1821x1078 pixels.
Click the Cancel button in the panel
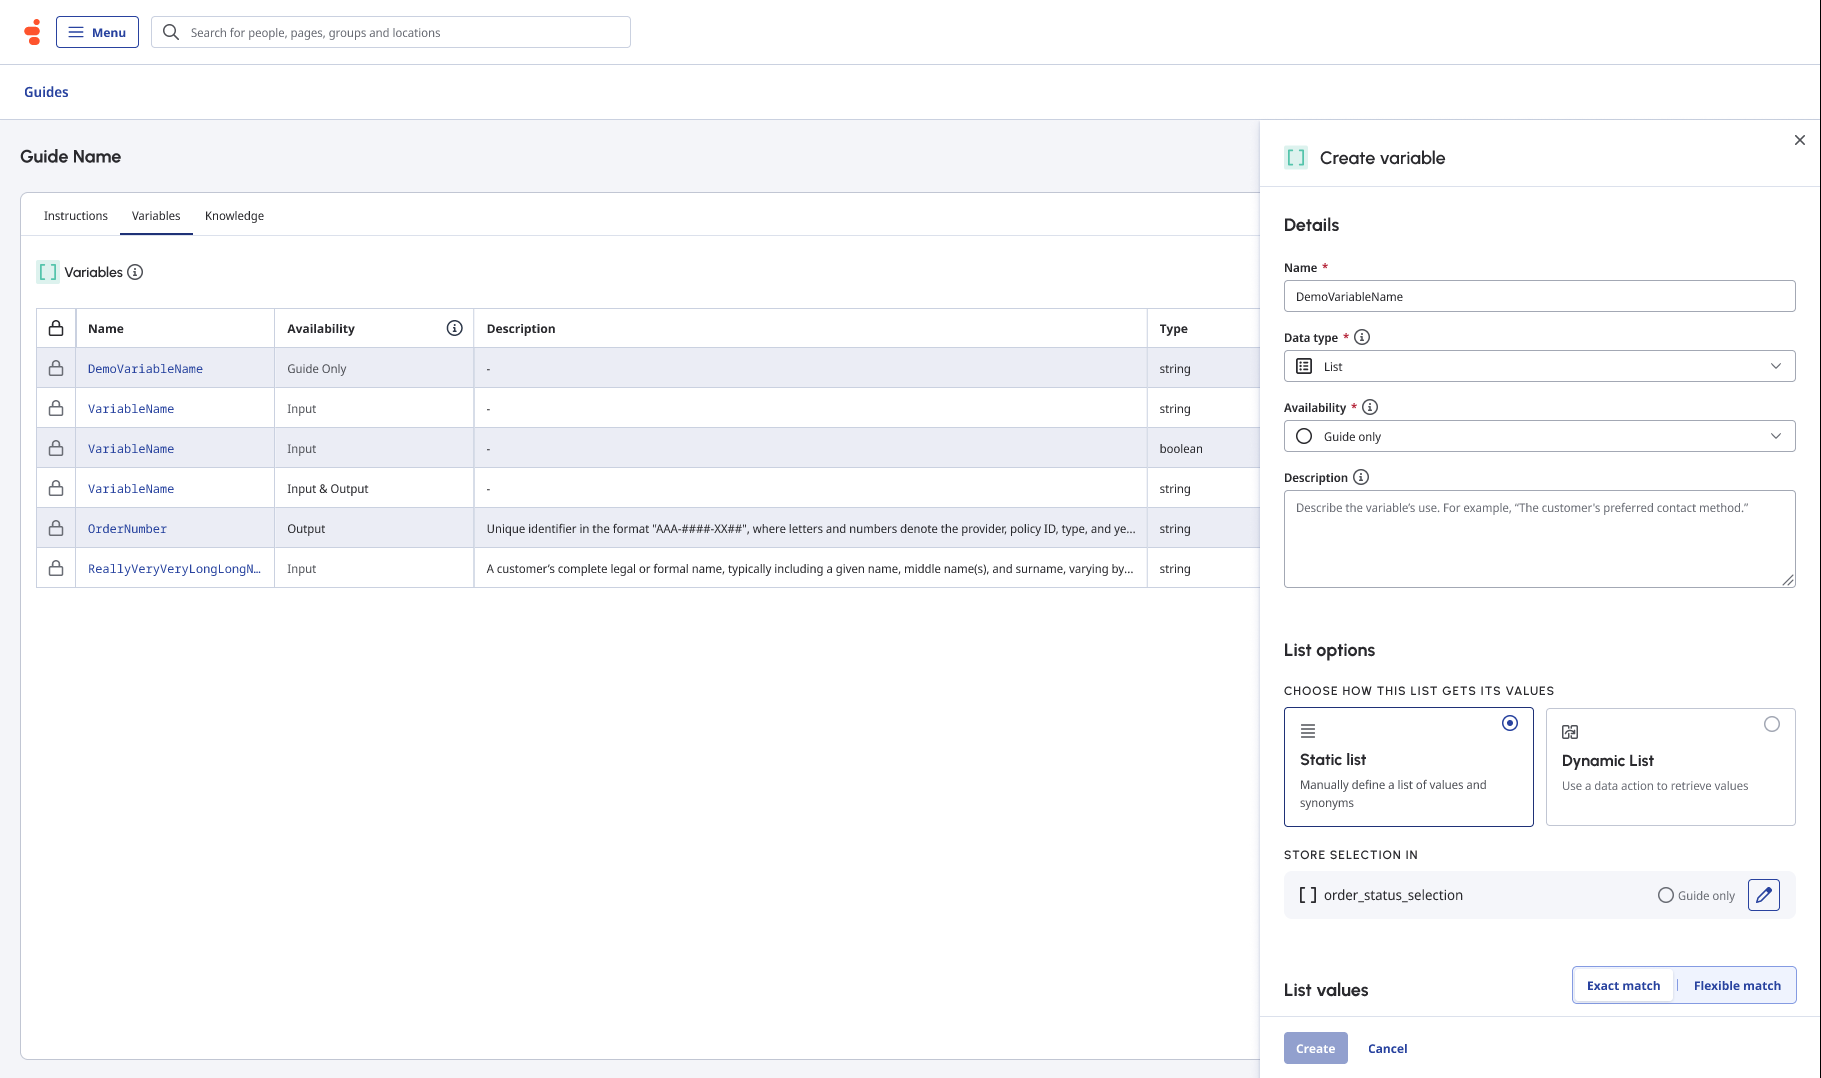point(1387,1048)
